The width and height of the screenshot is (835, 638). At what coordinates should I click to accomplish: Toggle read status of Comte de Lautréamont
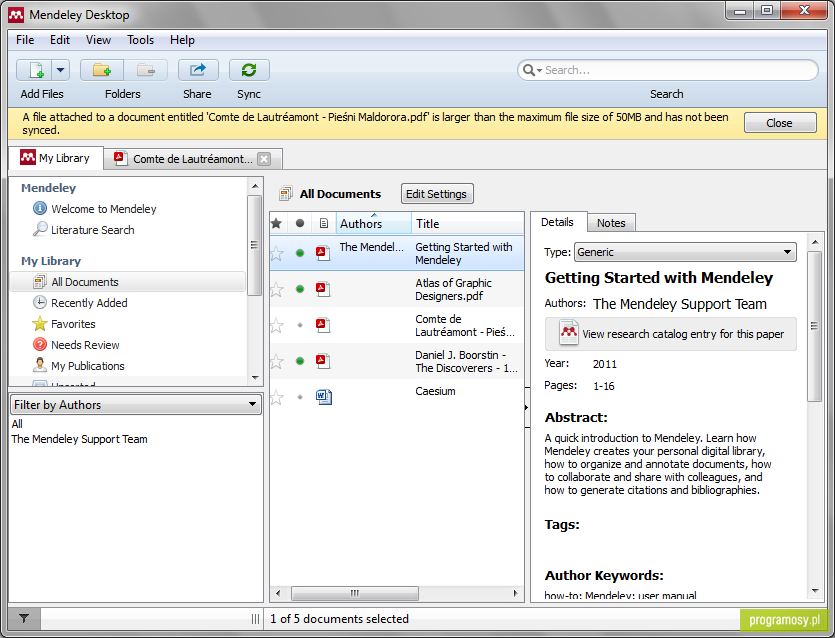[x=300, y=325]
